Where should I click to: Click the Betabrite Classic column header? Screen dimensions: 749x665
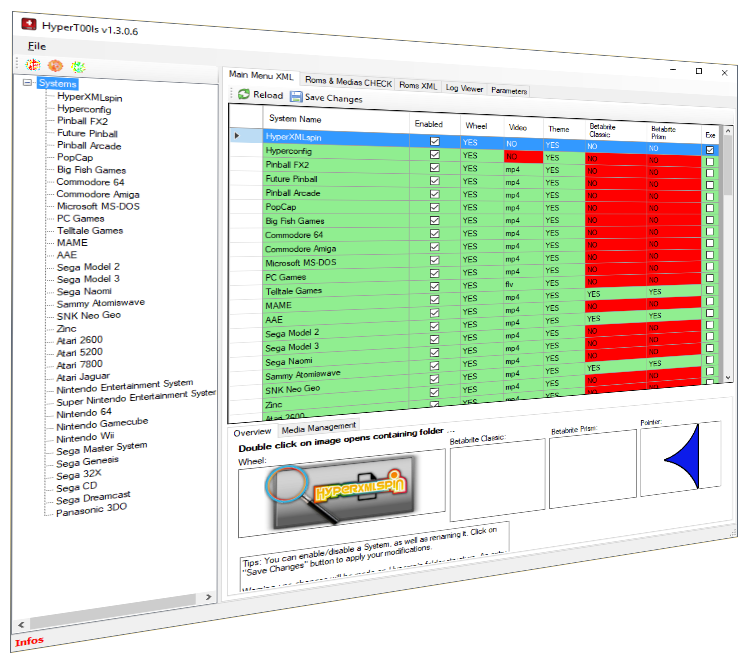616,131
